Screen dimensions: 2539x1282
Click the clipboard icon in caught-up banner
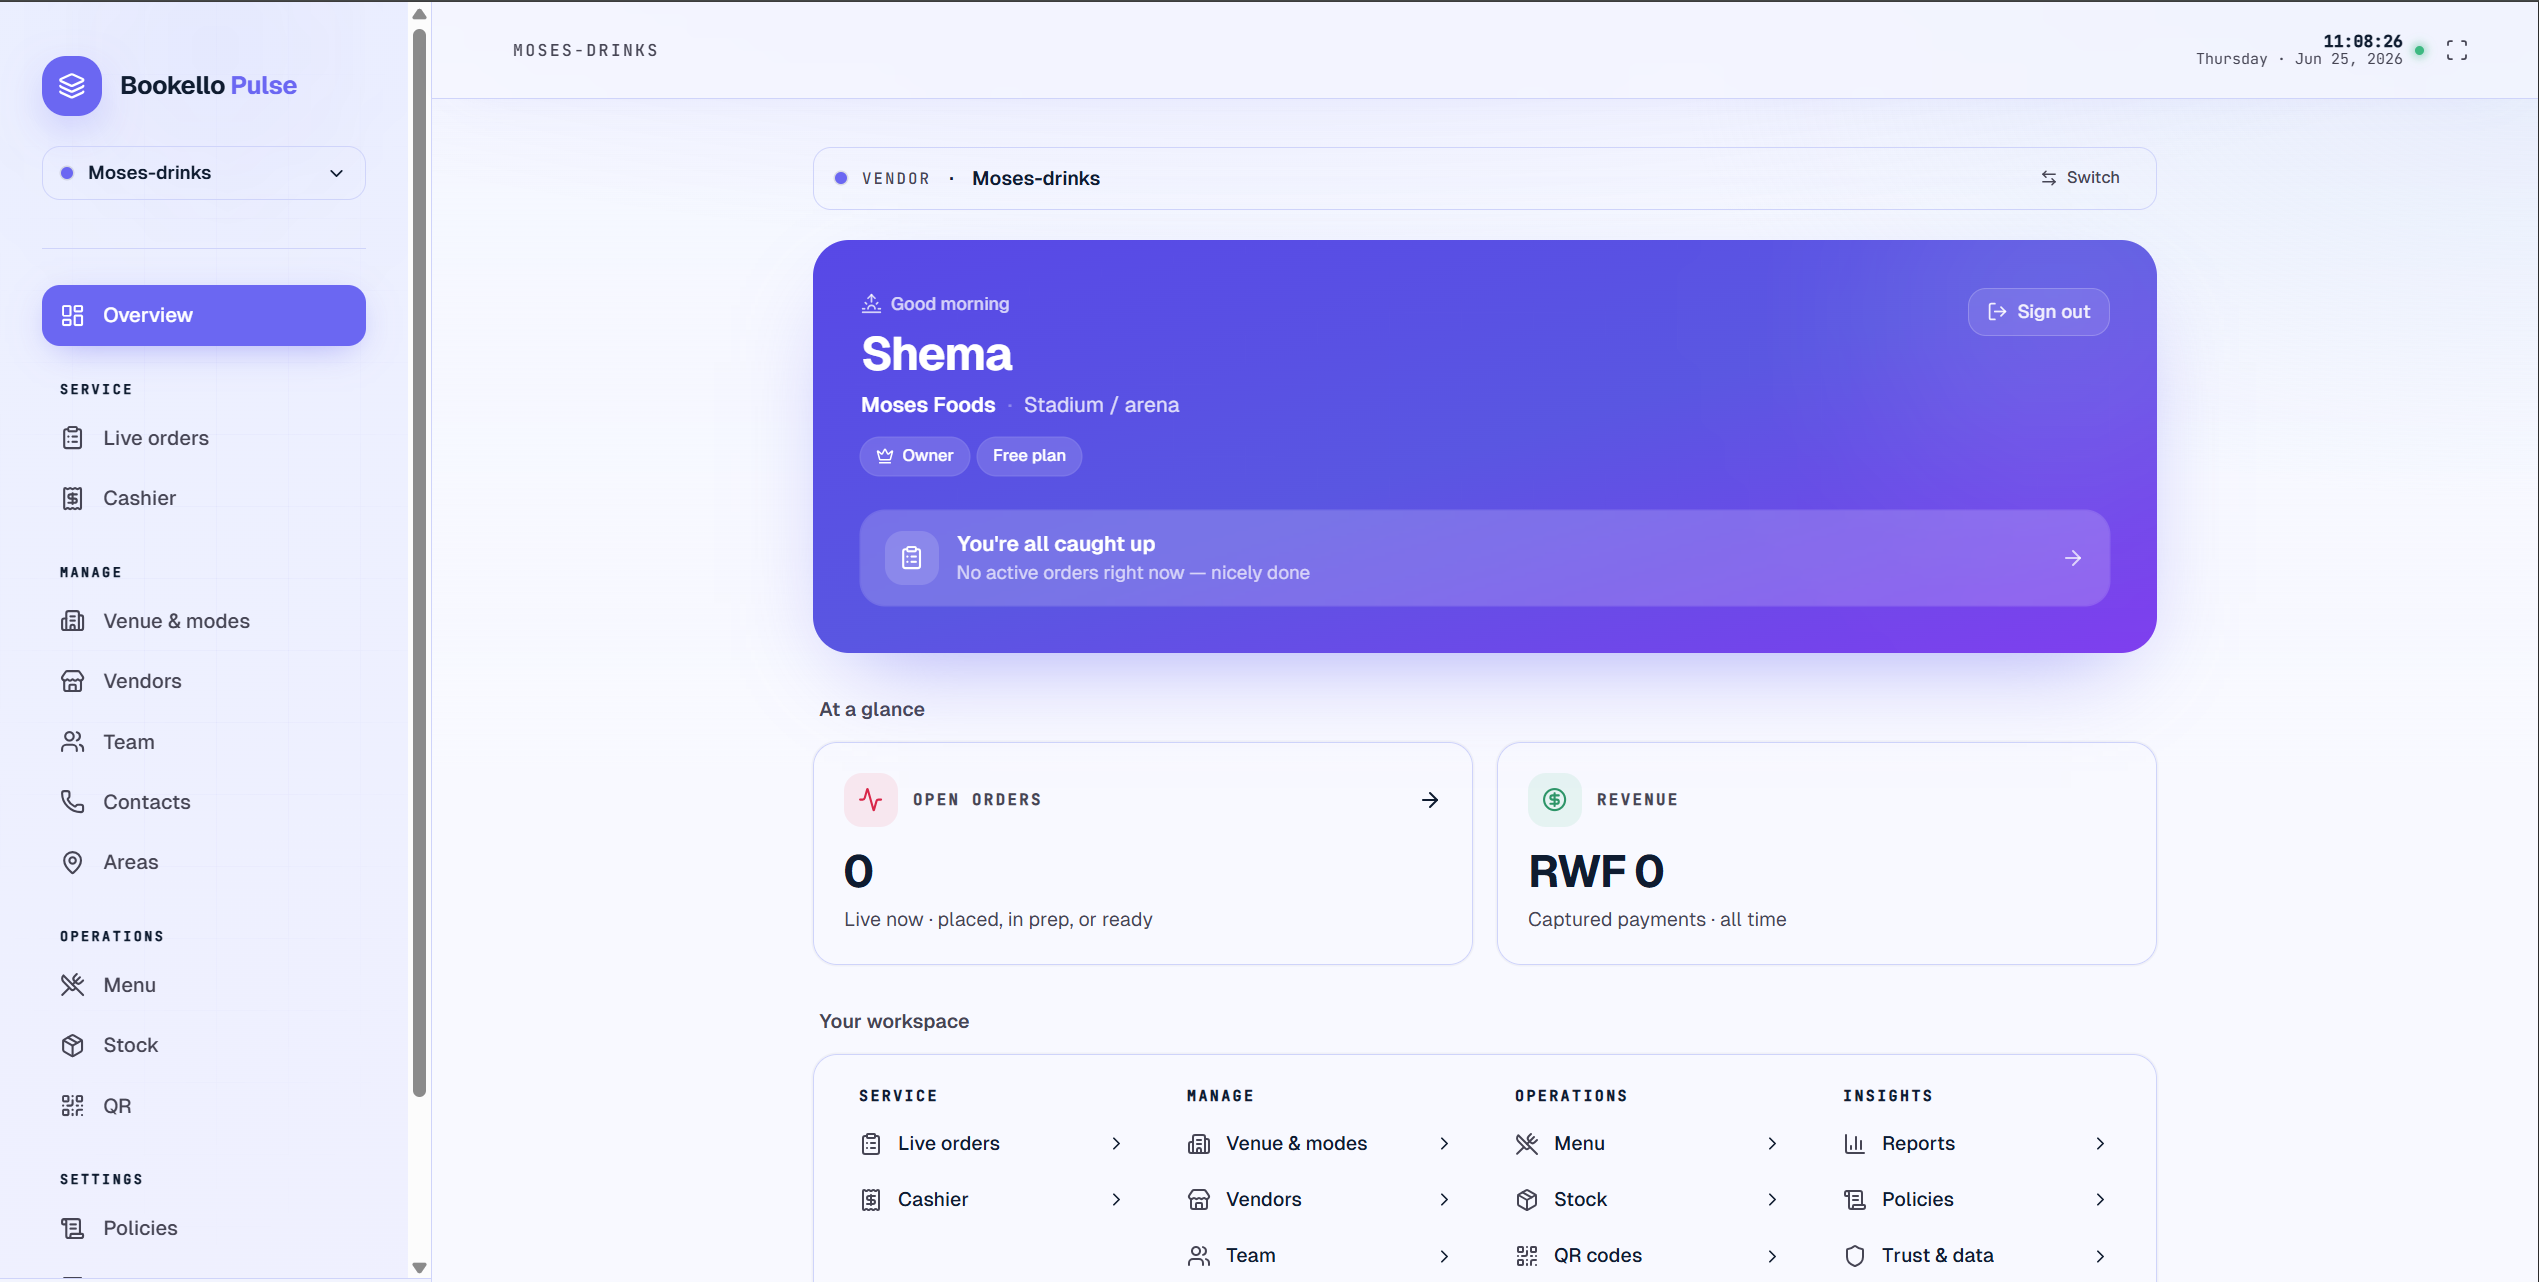[x=912, y=558]
